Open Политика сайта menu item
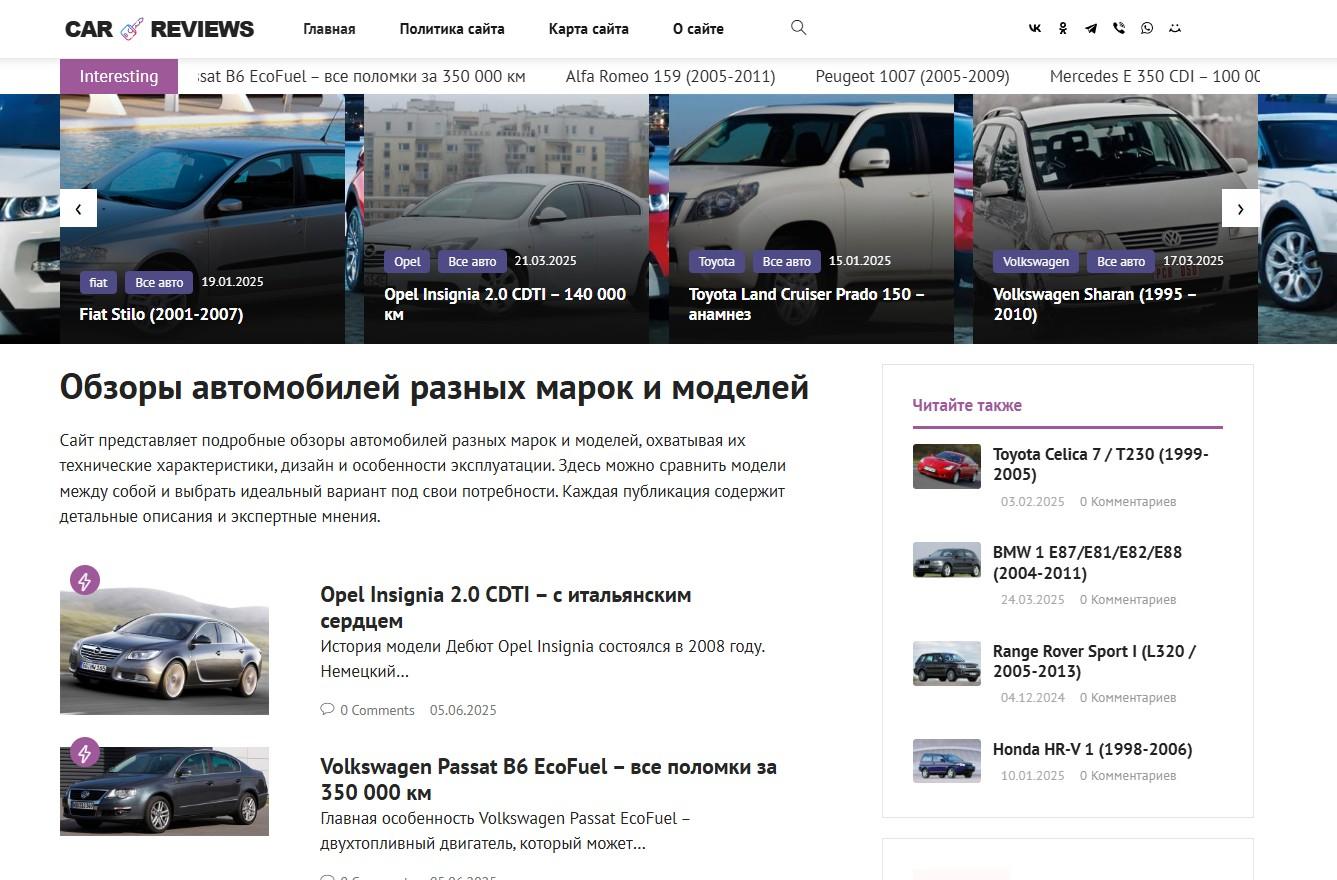Image resolution: width=1337 pixels, height=880 pixels. [452, 29]
